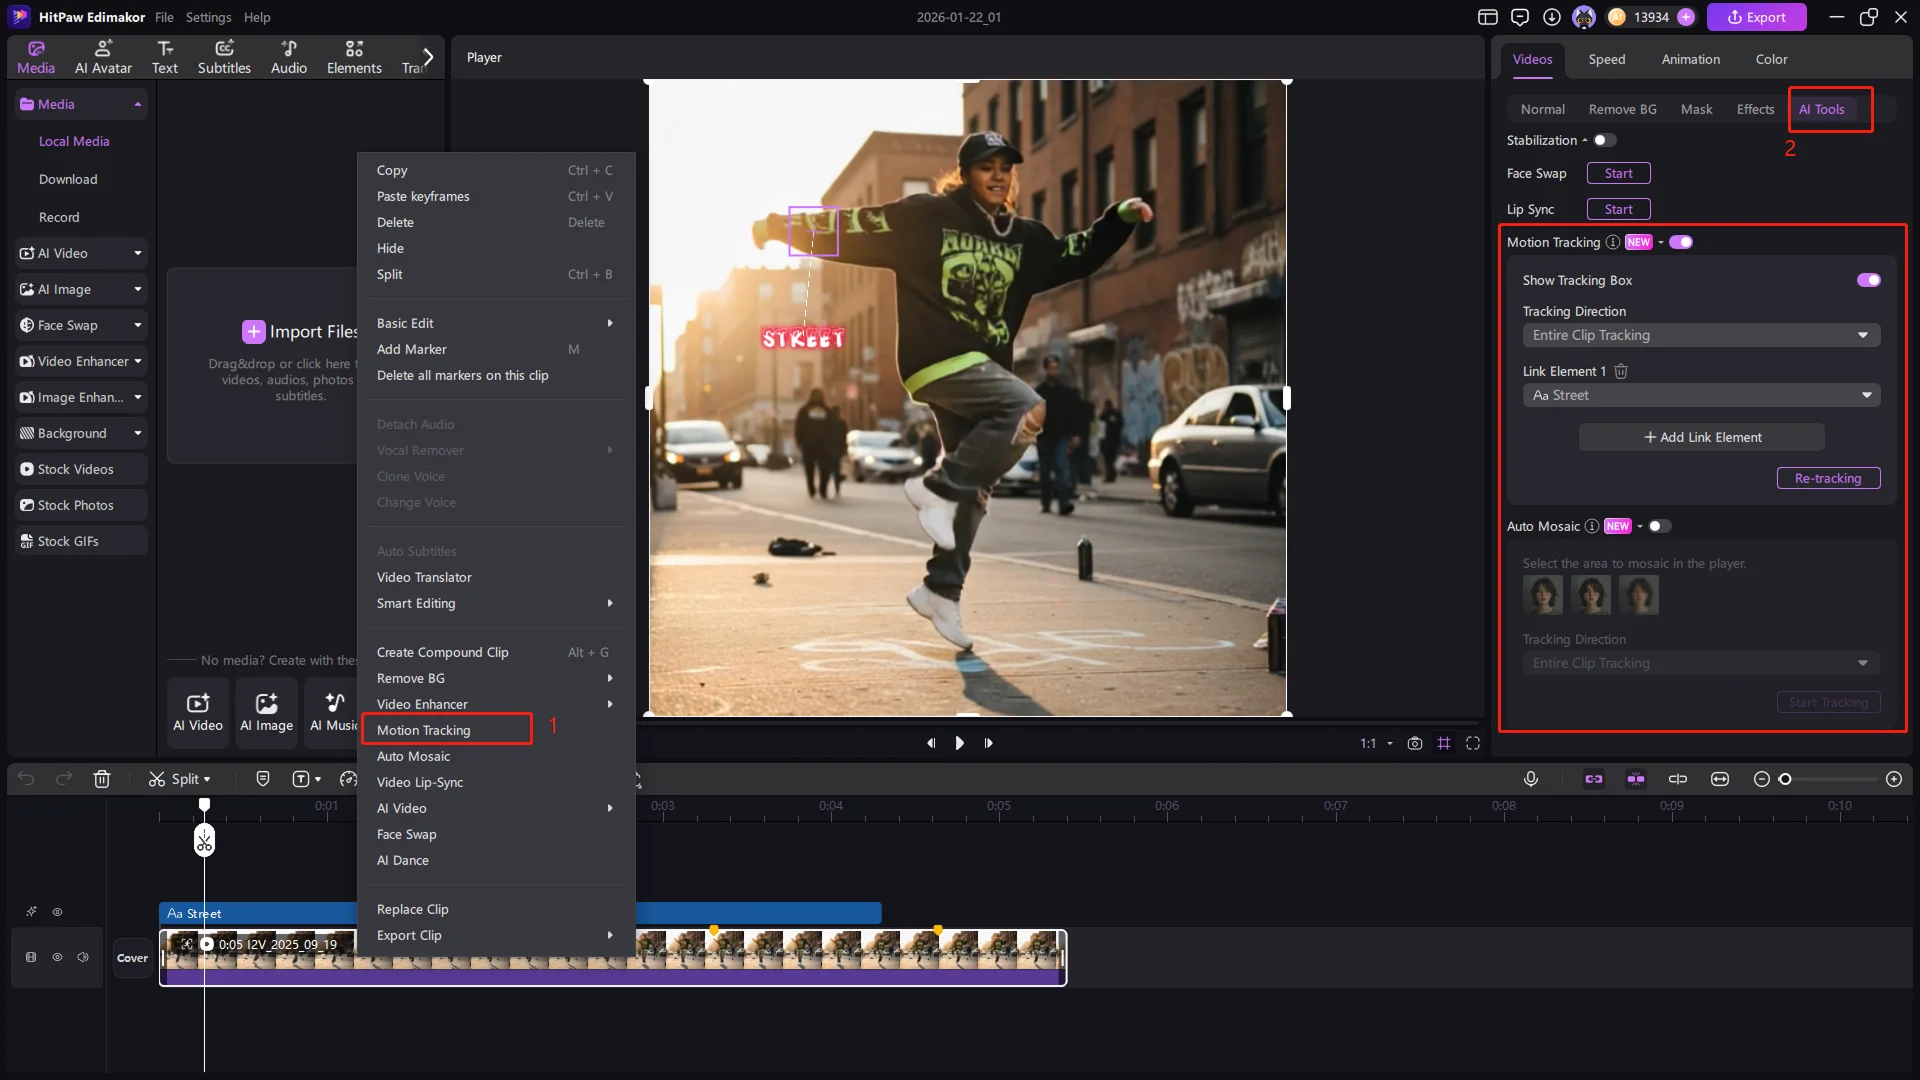Toggle the Show Tracking Box switch

[1868, 280]
